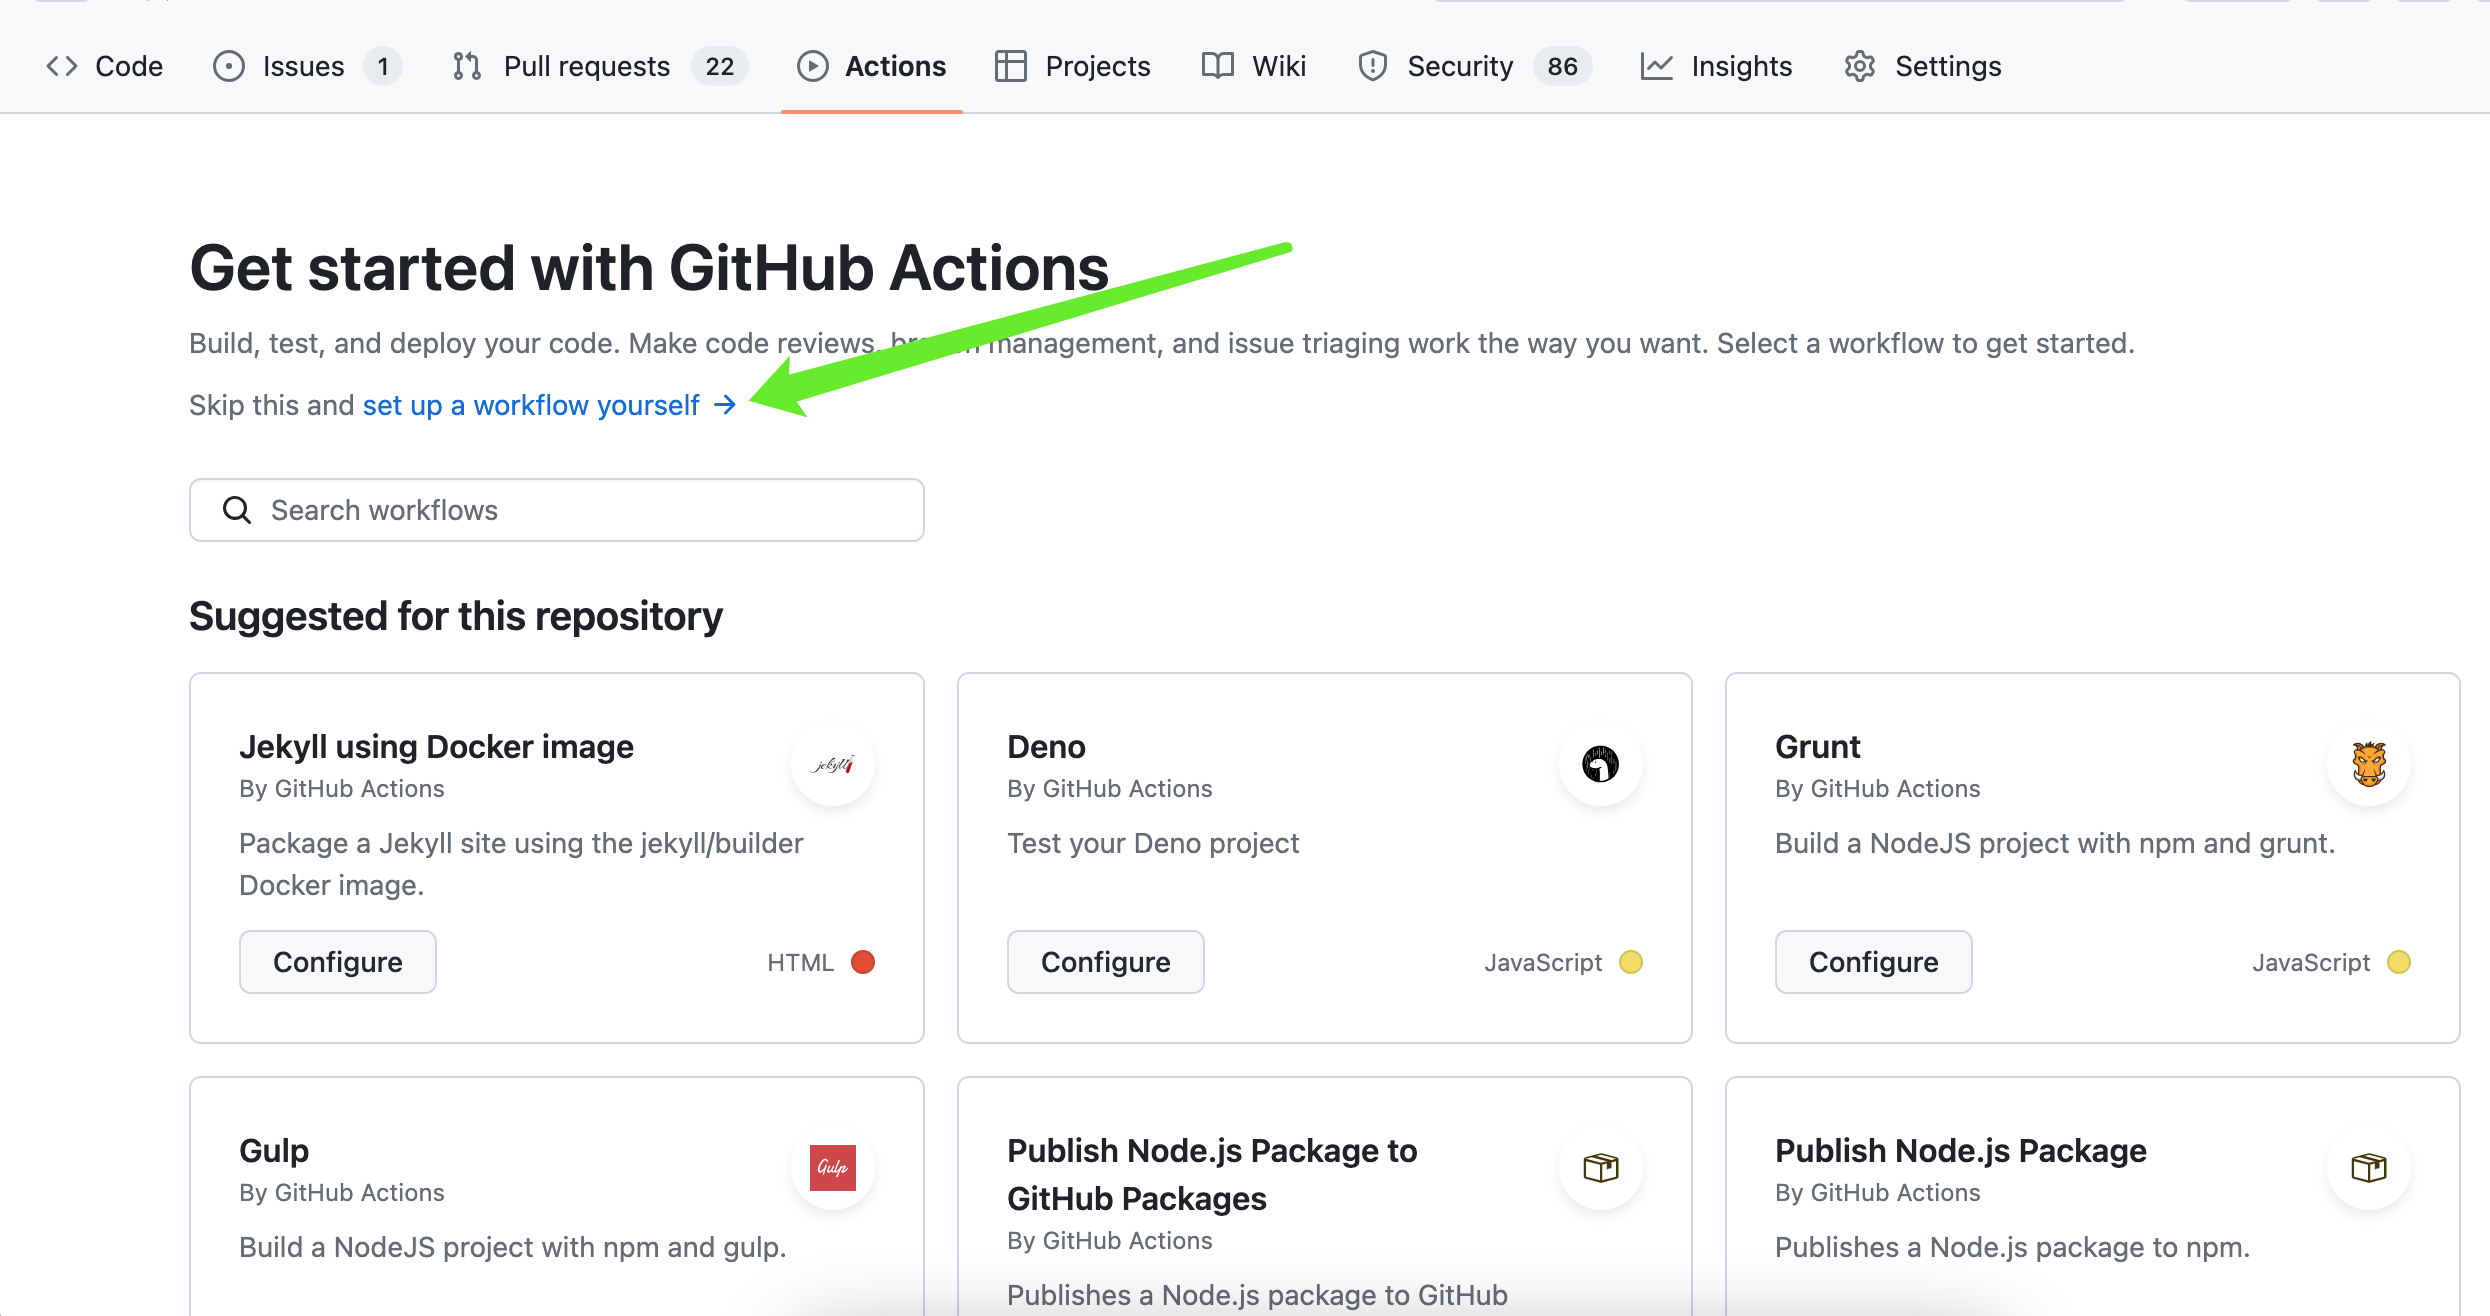Open the Issues tab
Image resolution: width=2490 pixels, height=1316 pixels.
[307, 66]
